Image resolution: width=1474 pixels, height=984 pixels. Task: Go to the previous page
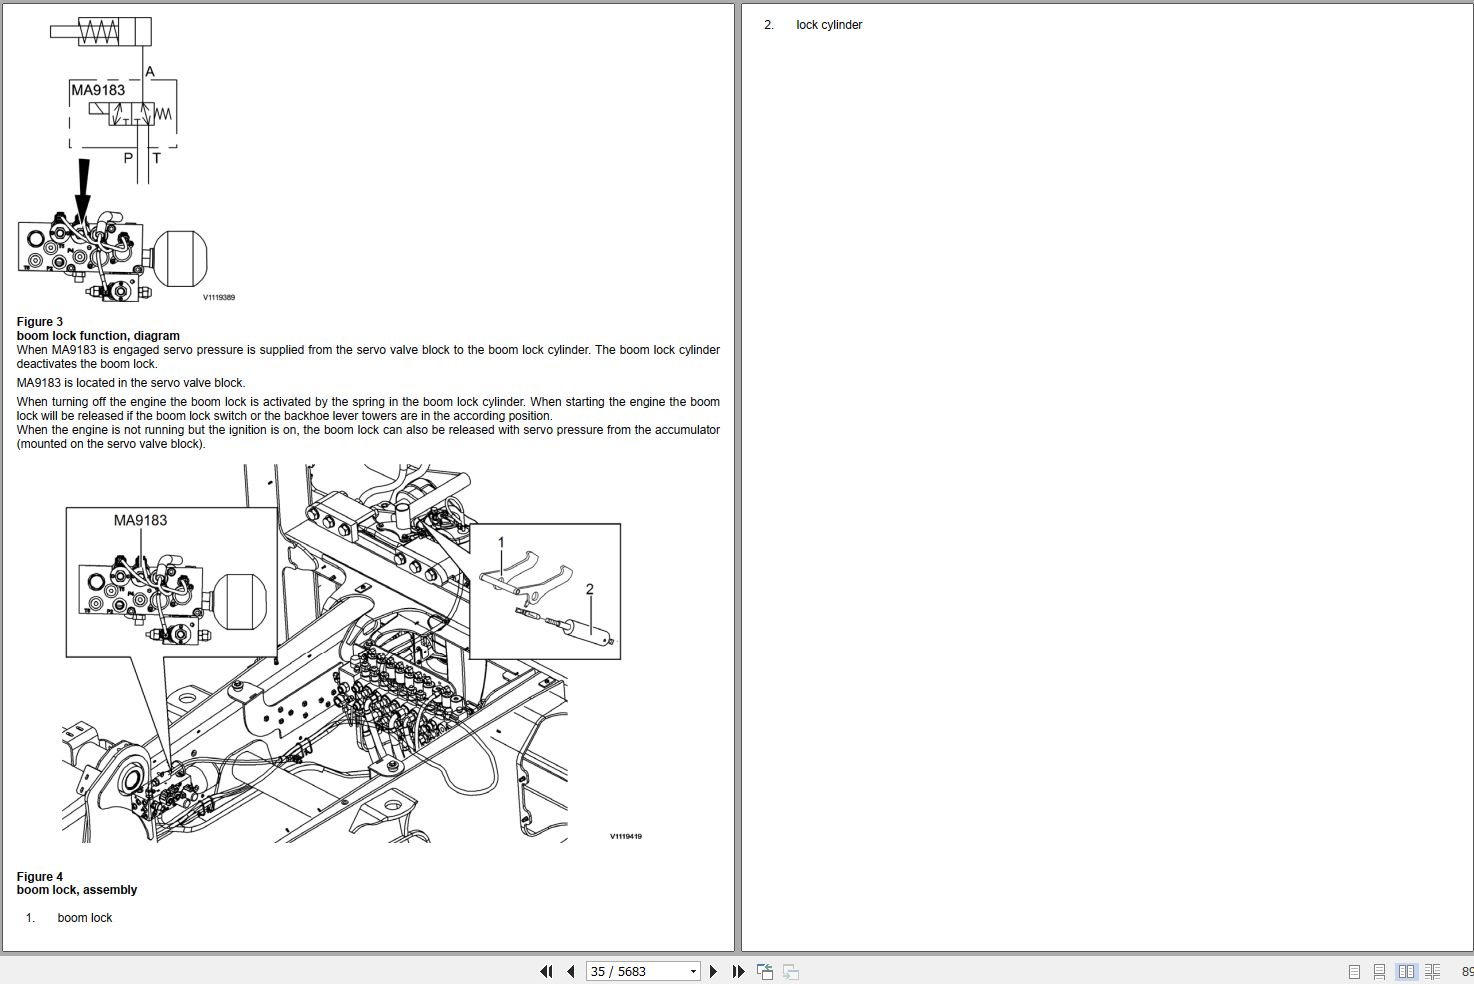click(569, 971)
